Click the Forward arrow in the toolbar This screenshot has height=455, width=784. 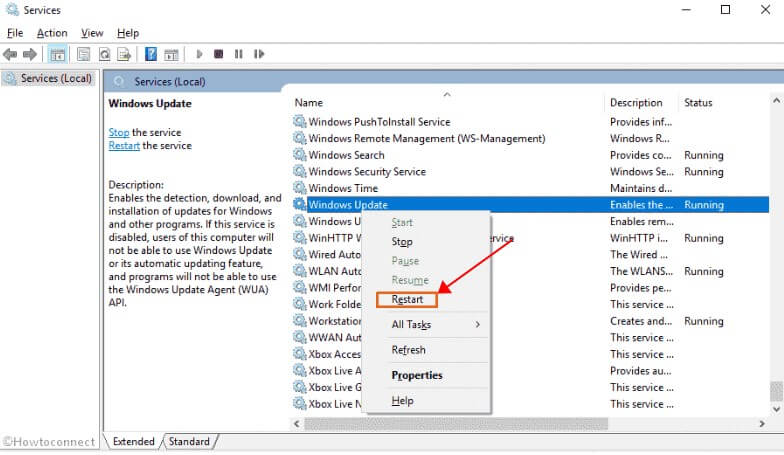pos(30,54)
